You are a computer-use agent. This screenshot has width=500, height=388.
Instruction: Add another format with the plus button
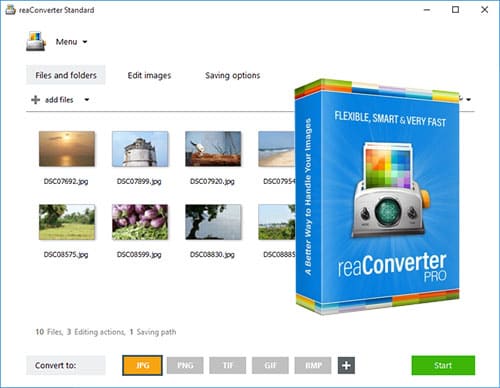pyautogui.click(x=346, y=365)
